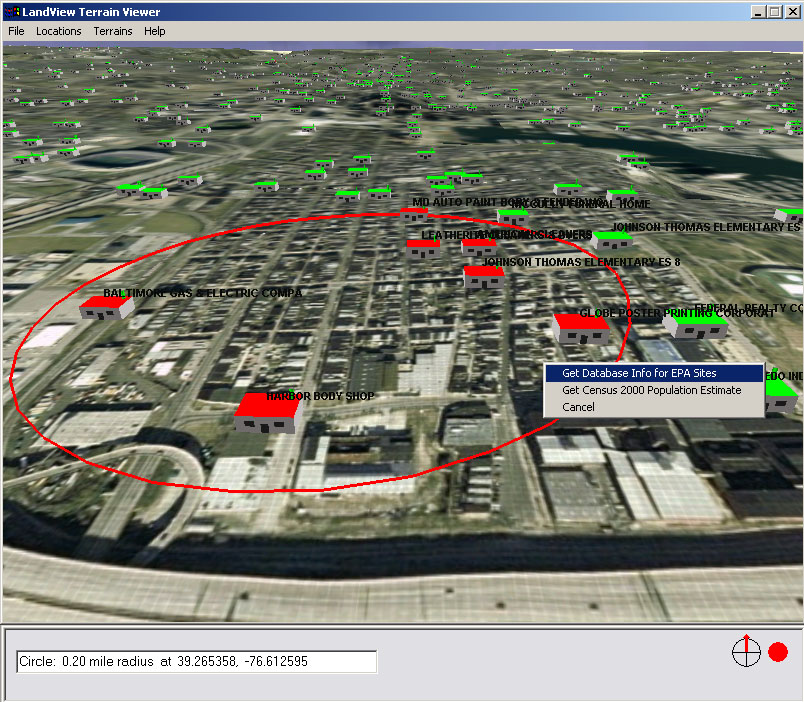This screenshot has width=804, height=702.
Task: Click the HARBOR BODY SHOP label
Action: (x=320, y=396)
